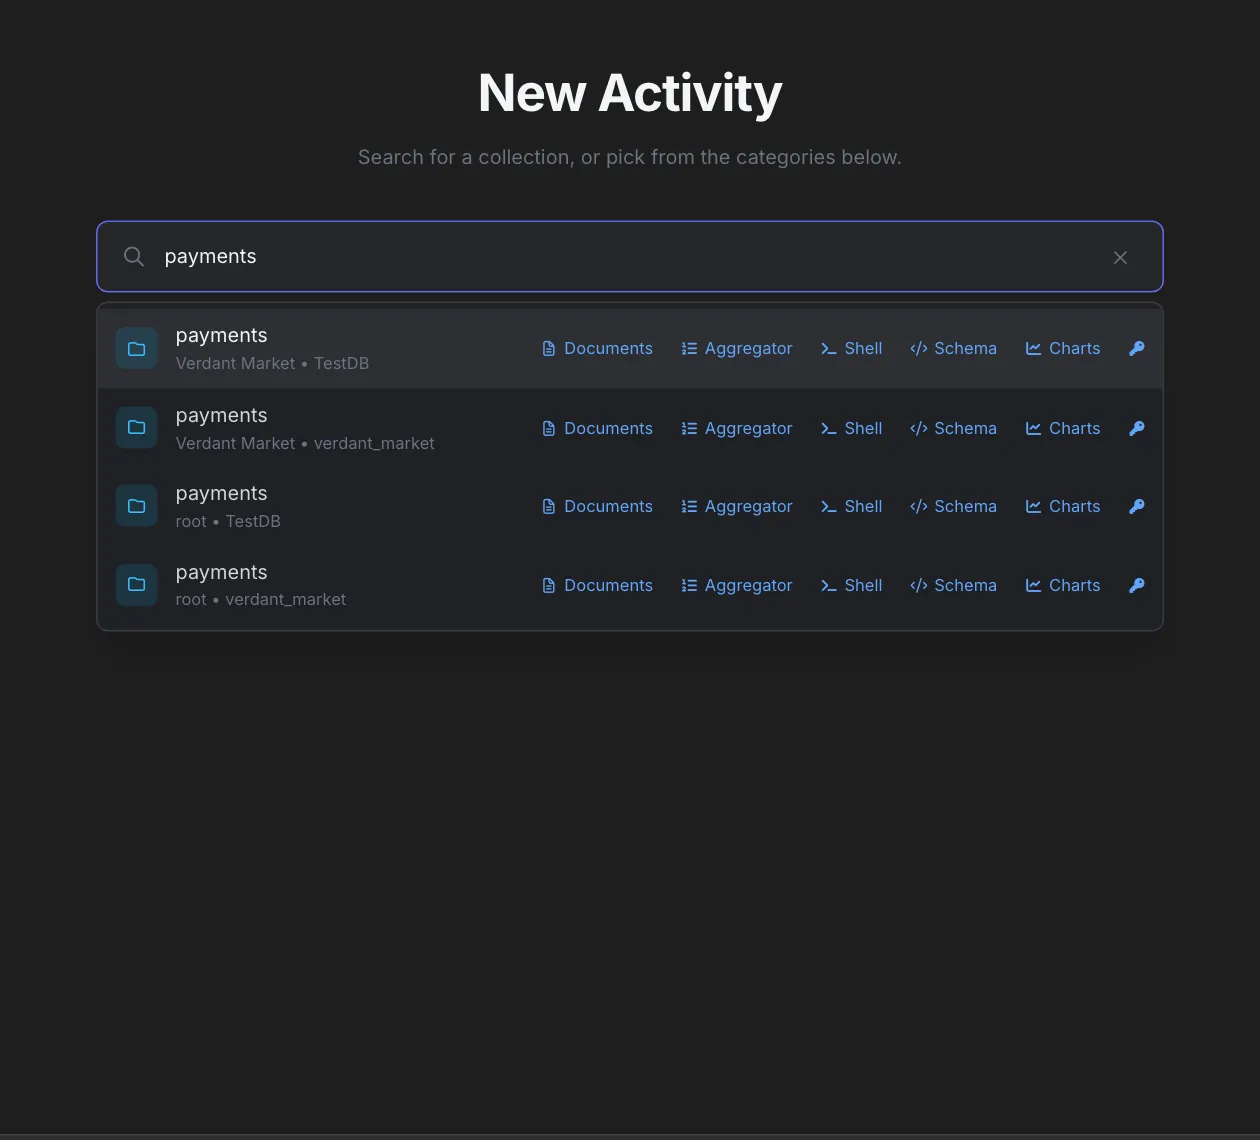Launch Shell for Verdant Market TestDB payments

click(851, 348)
